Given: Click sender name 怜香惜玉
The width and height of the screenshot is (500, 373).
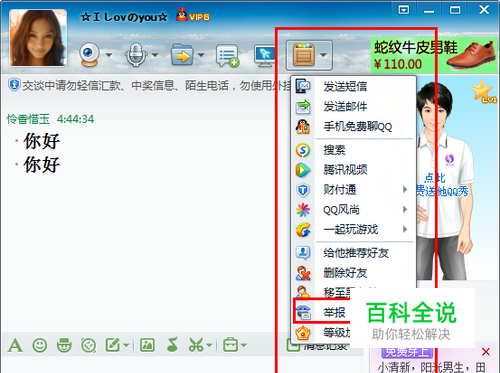Looking at the screenshot, I should point(28,119).
